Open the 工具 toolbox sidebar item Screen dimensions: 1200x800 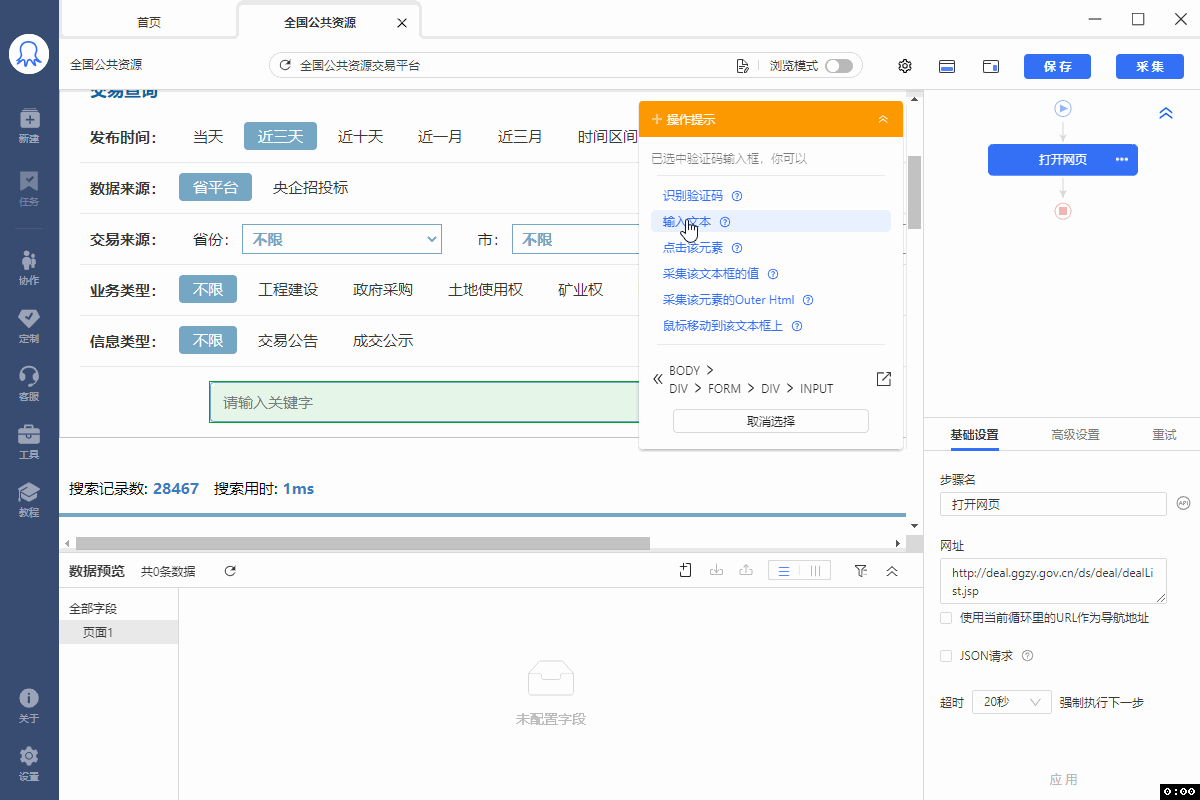tap(29, 440)
